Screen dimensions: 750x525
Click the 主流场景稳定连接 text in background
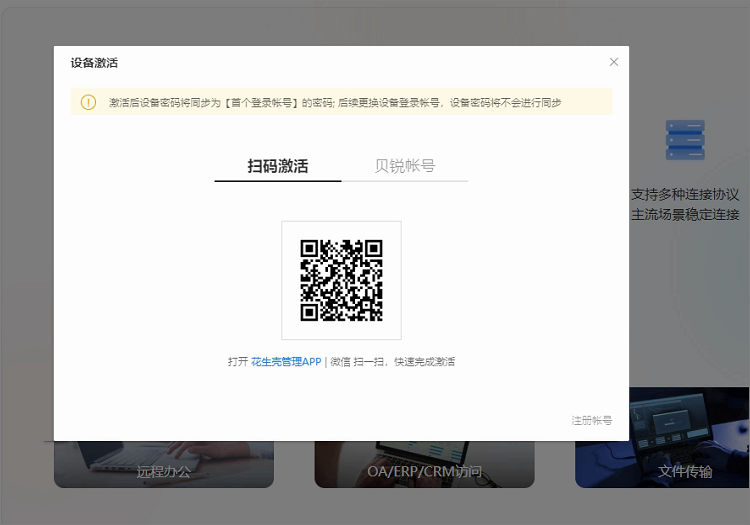tap(685, 215)
